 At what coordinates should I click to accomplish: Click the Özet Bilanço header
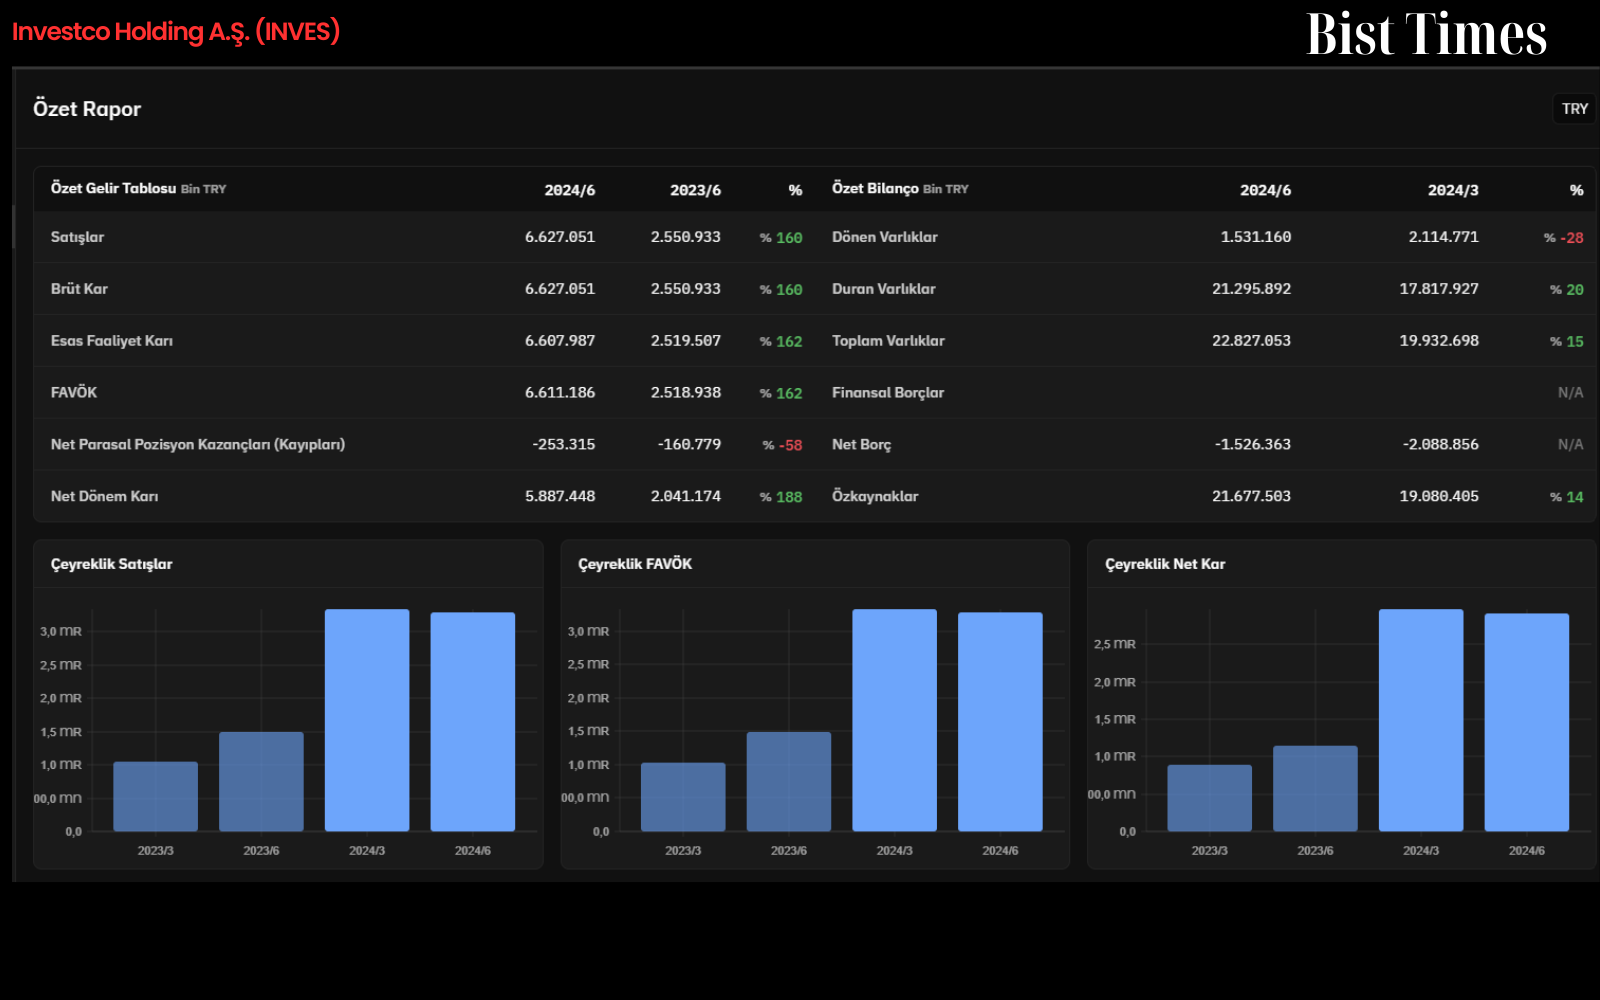tap(875, 188)
